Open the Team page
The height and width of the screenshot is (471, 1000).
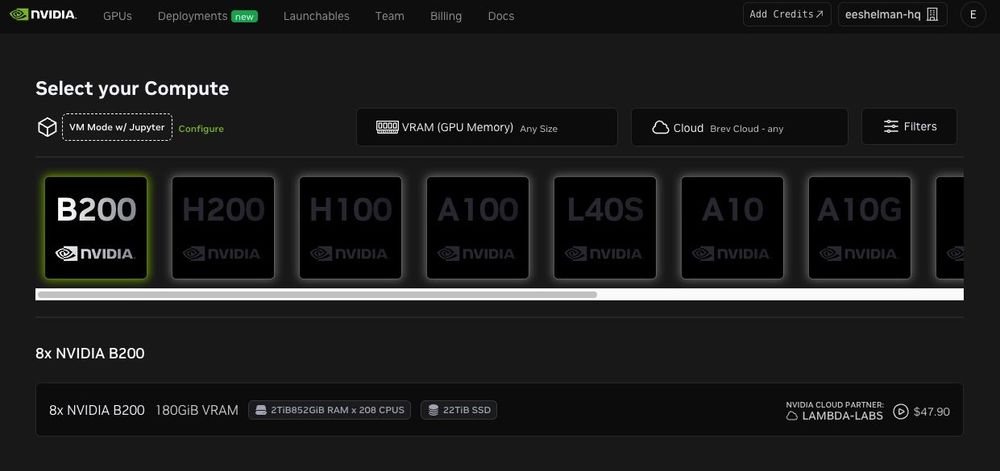point(390,16)
